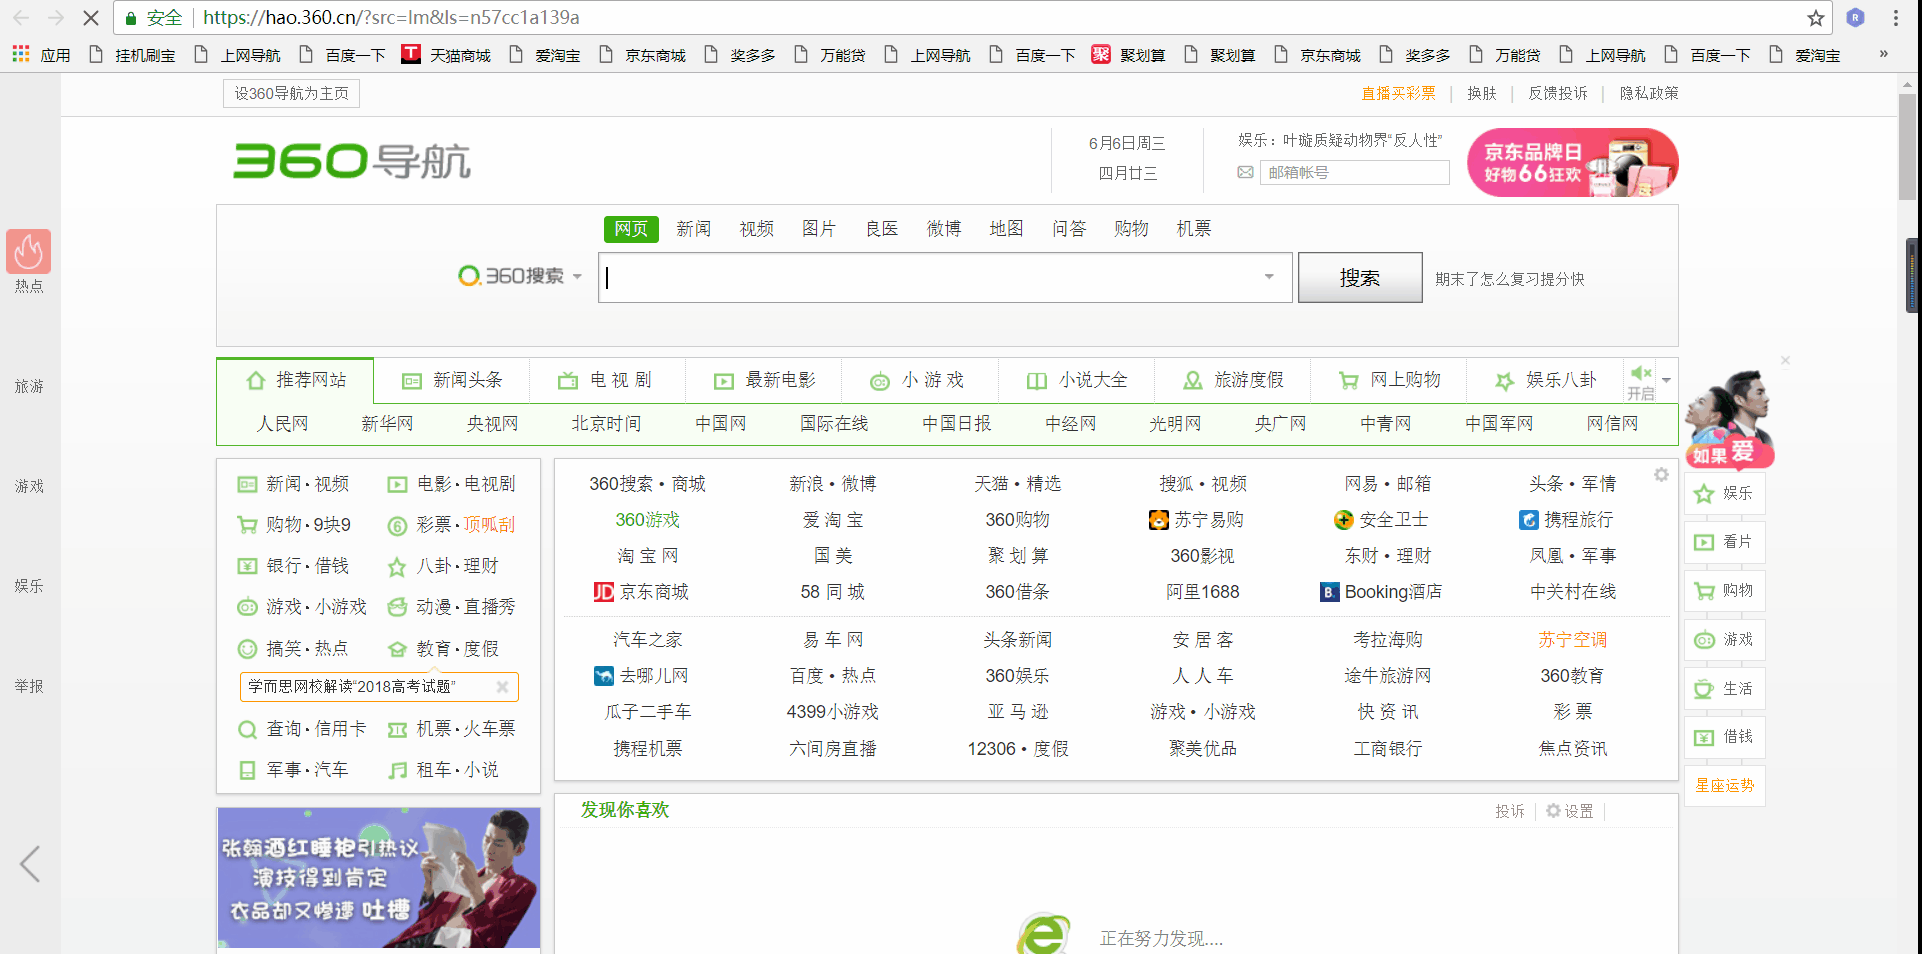Open the 最新电影 tab

coord(765,380)
